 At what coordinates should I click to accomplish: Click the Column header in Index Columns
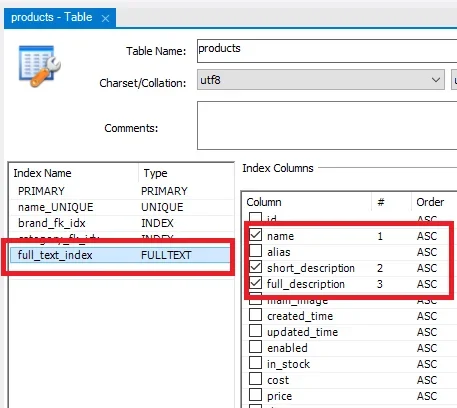[264, 202]
